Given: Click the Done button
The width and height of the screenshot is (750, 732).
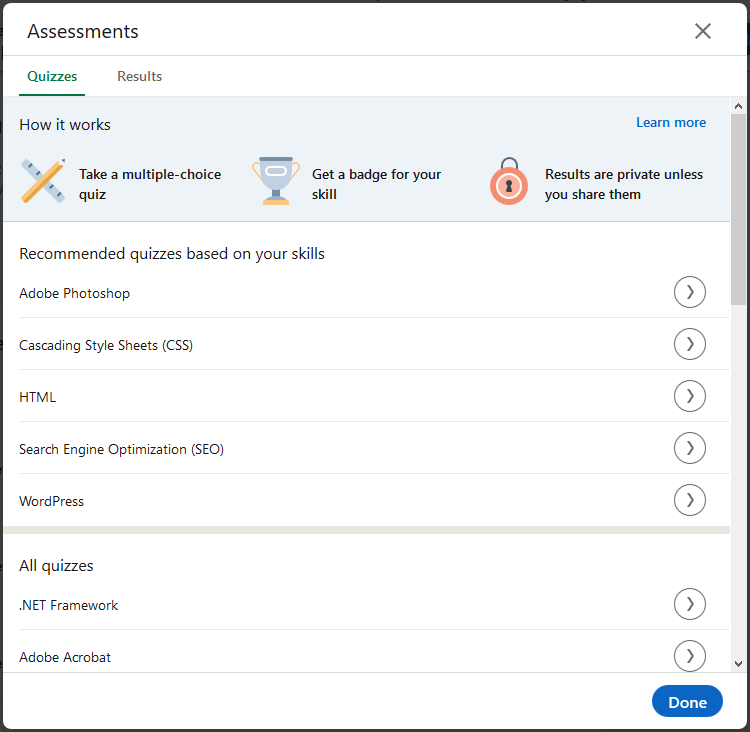Looking at the screenshot, I should click(687, 701).
